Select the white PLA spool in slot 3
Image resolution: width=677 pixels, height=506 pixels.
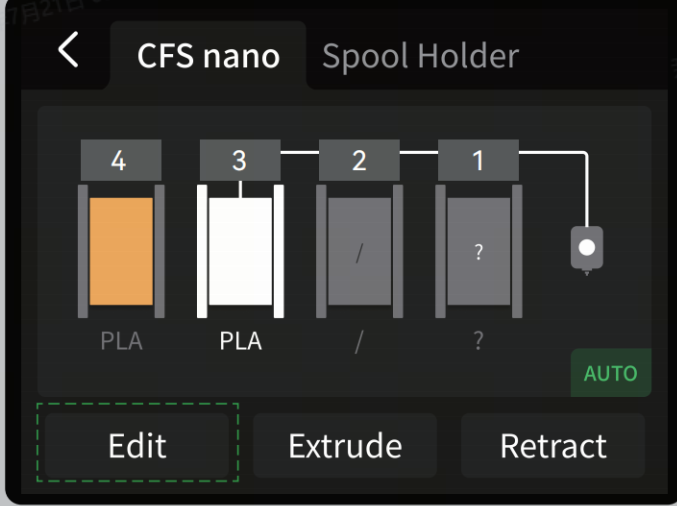[x=240, y=251]
